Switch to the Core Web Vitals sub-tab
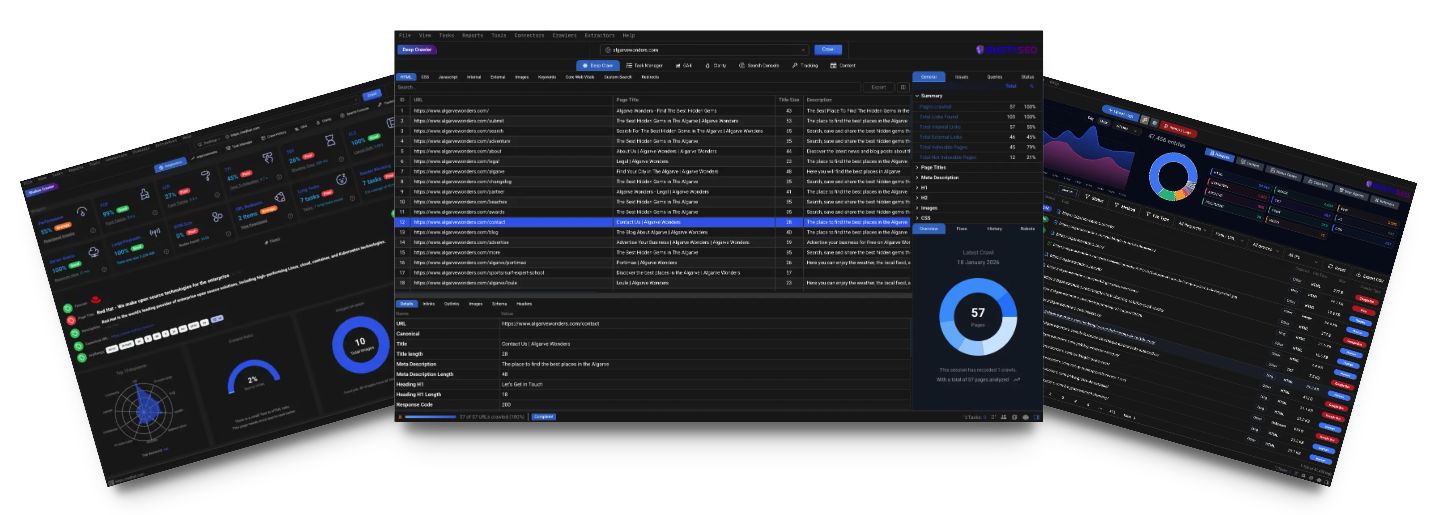The image size is (1432, 515). [579, 76]
